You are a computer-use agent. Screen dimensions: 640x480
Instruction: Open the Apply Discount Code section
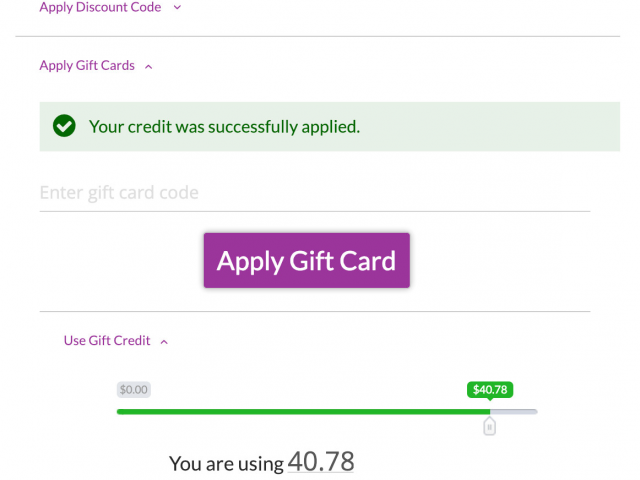click(x=100, y=7)
